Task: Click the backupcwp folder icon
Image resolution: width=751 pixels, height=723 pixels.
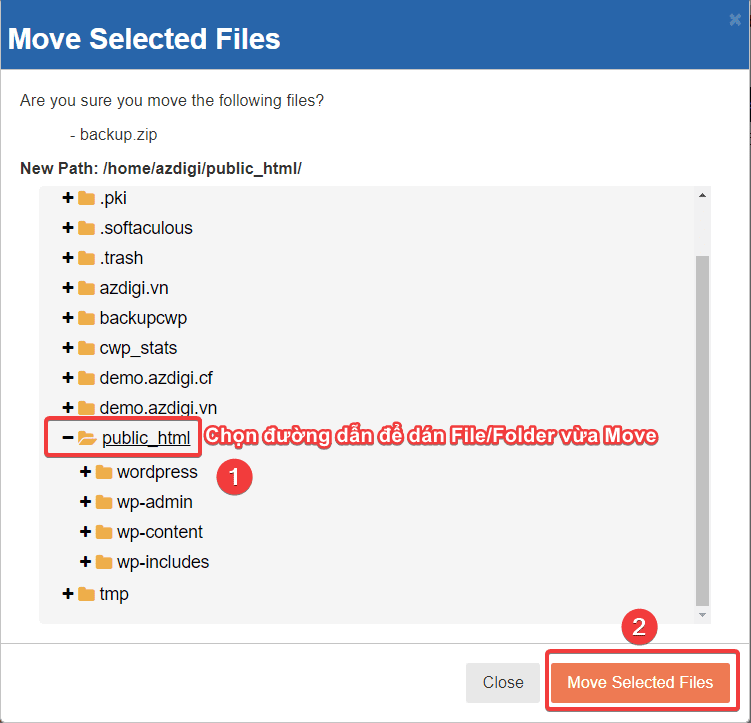Action: click(86, 318)
